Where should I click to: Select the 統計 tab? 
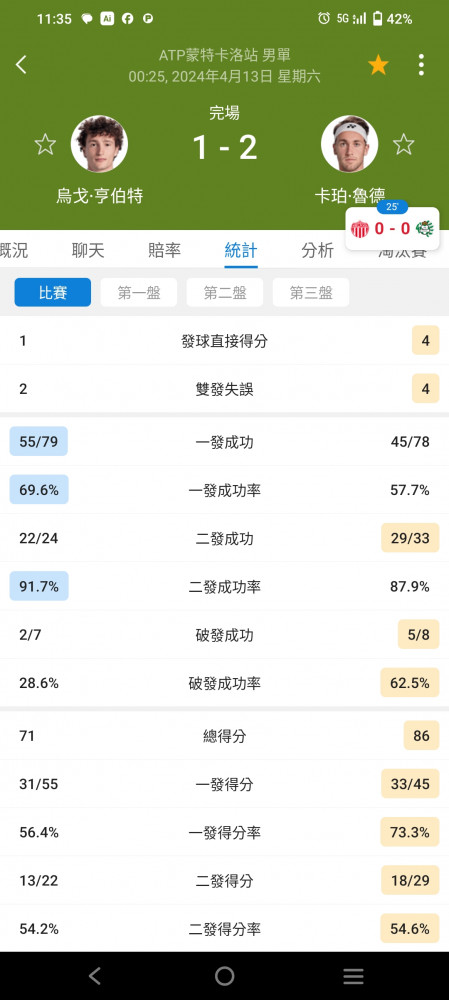click(x=241, y=251)
